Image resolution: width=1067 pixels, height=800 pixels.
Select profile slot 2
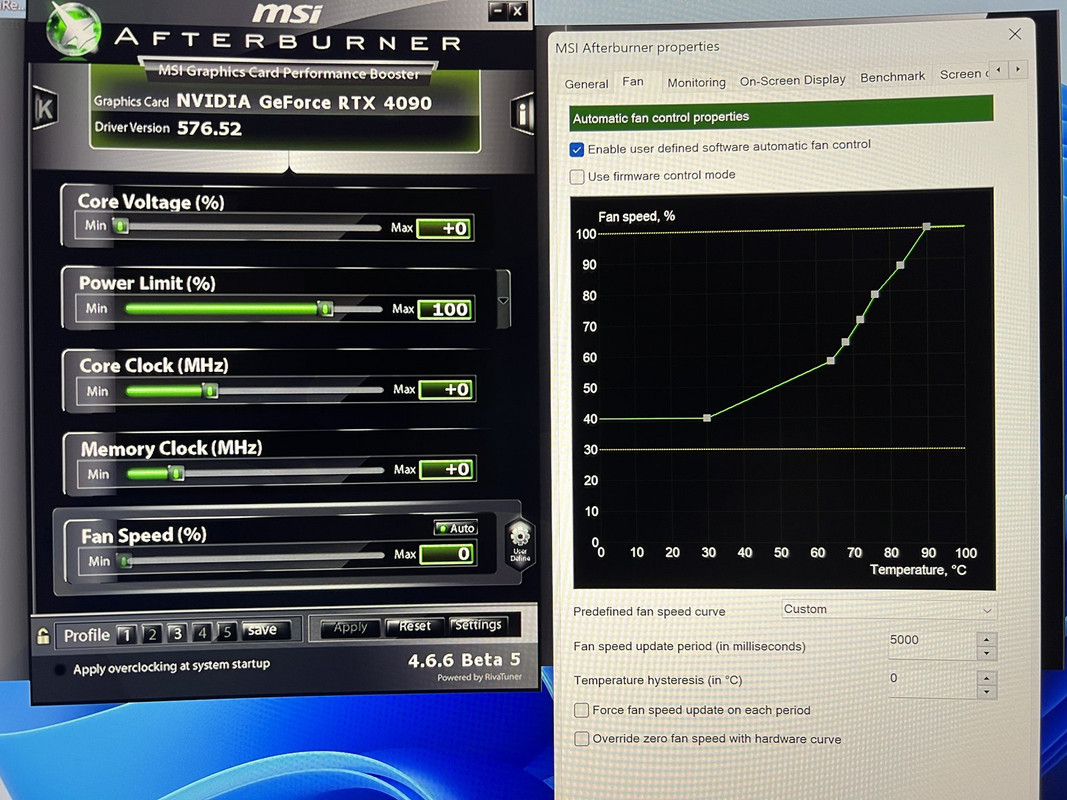[x=152, y=634]
